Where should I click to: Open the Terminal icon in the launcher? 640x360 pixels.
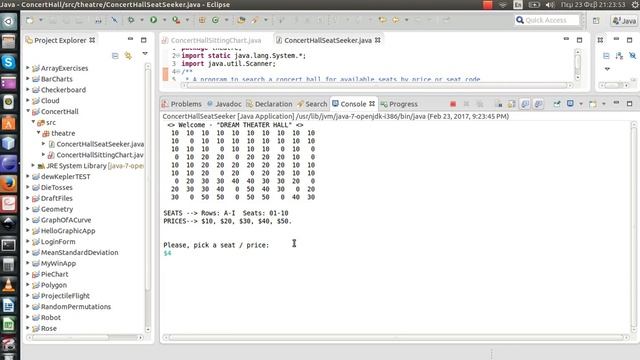tap(9, 244)
